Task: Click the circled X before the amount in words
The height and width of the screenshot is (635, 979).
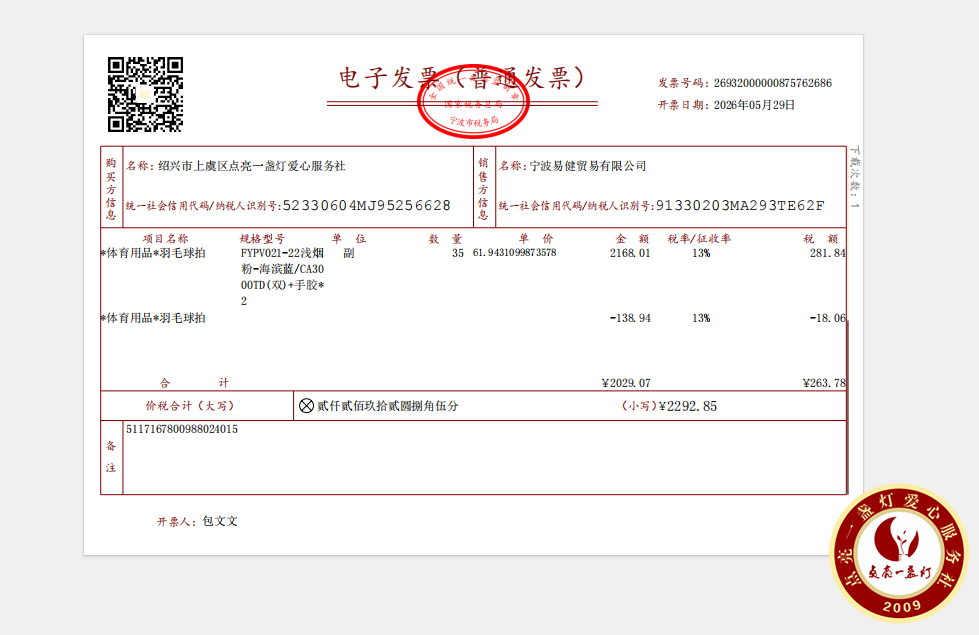Action: point(306,406)
